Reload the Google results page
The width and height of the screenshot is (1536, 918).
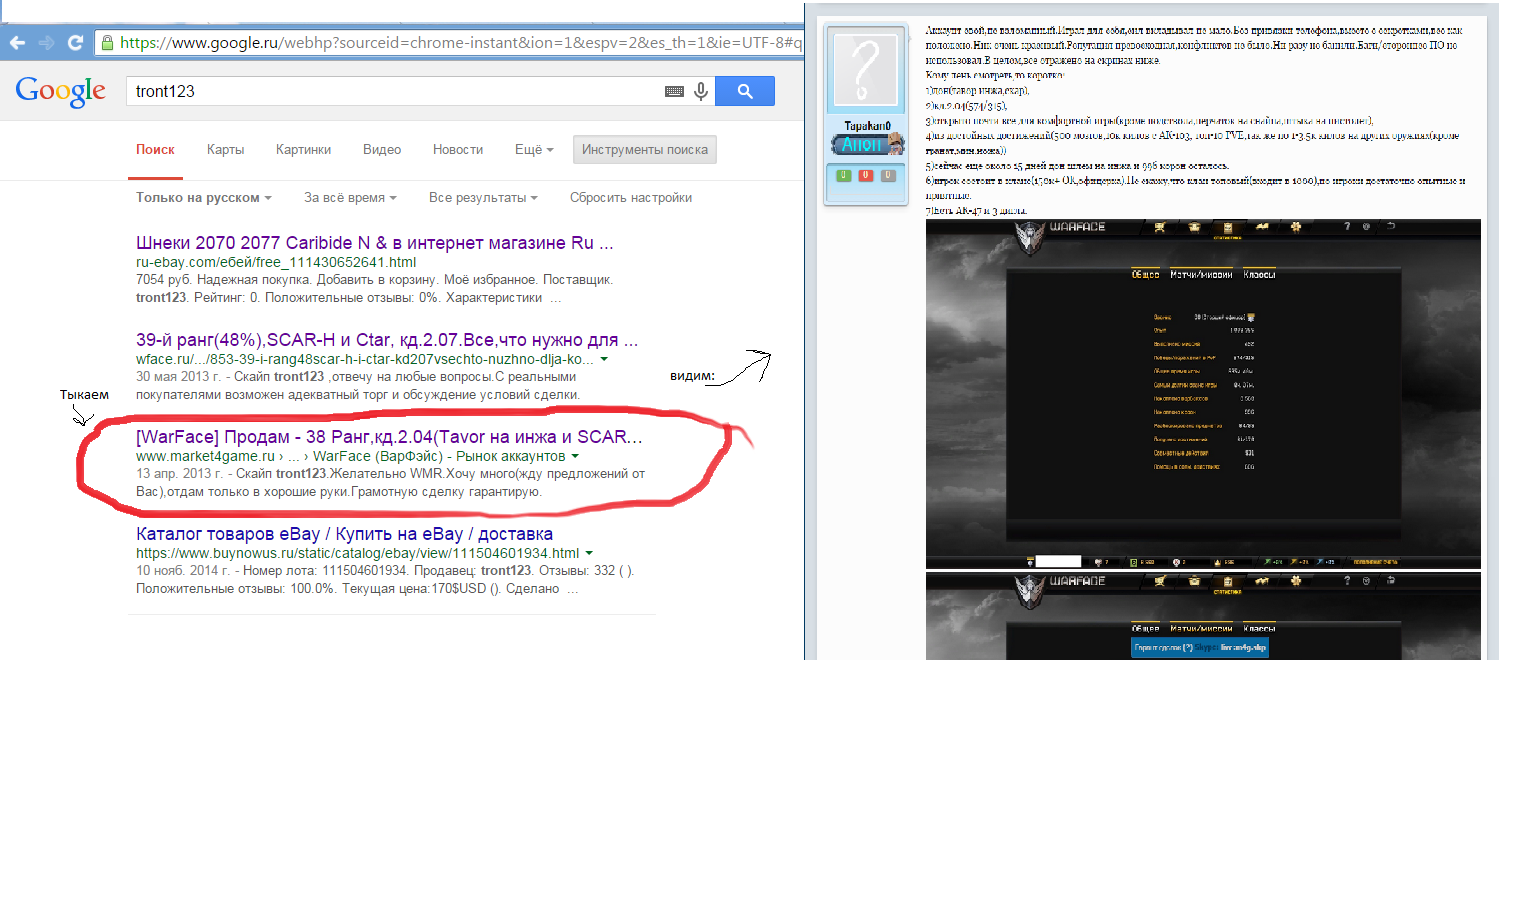(75, 43)
